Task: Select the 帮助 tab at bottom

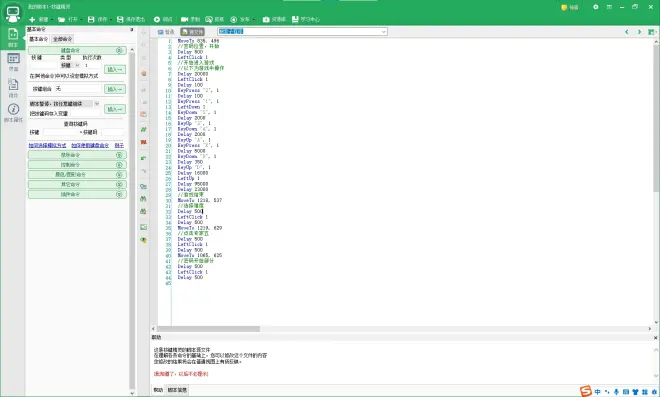Action: coord(158,390)
